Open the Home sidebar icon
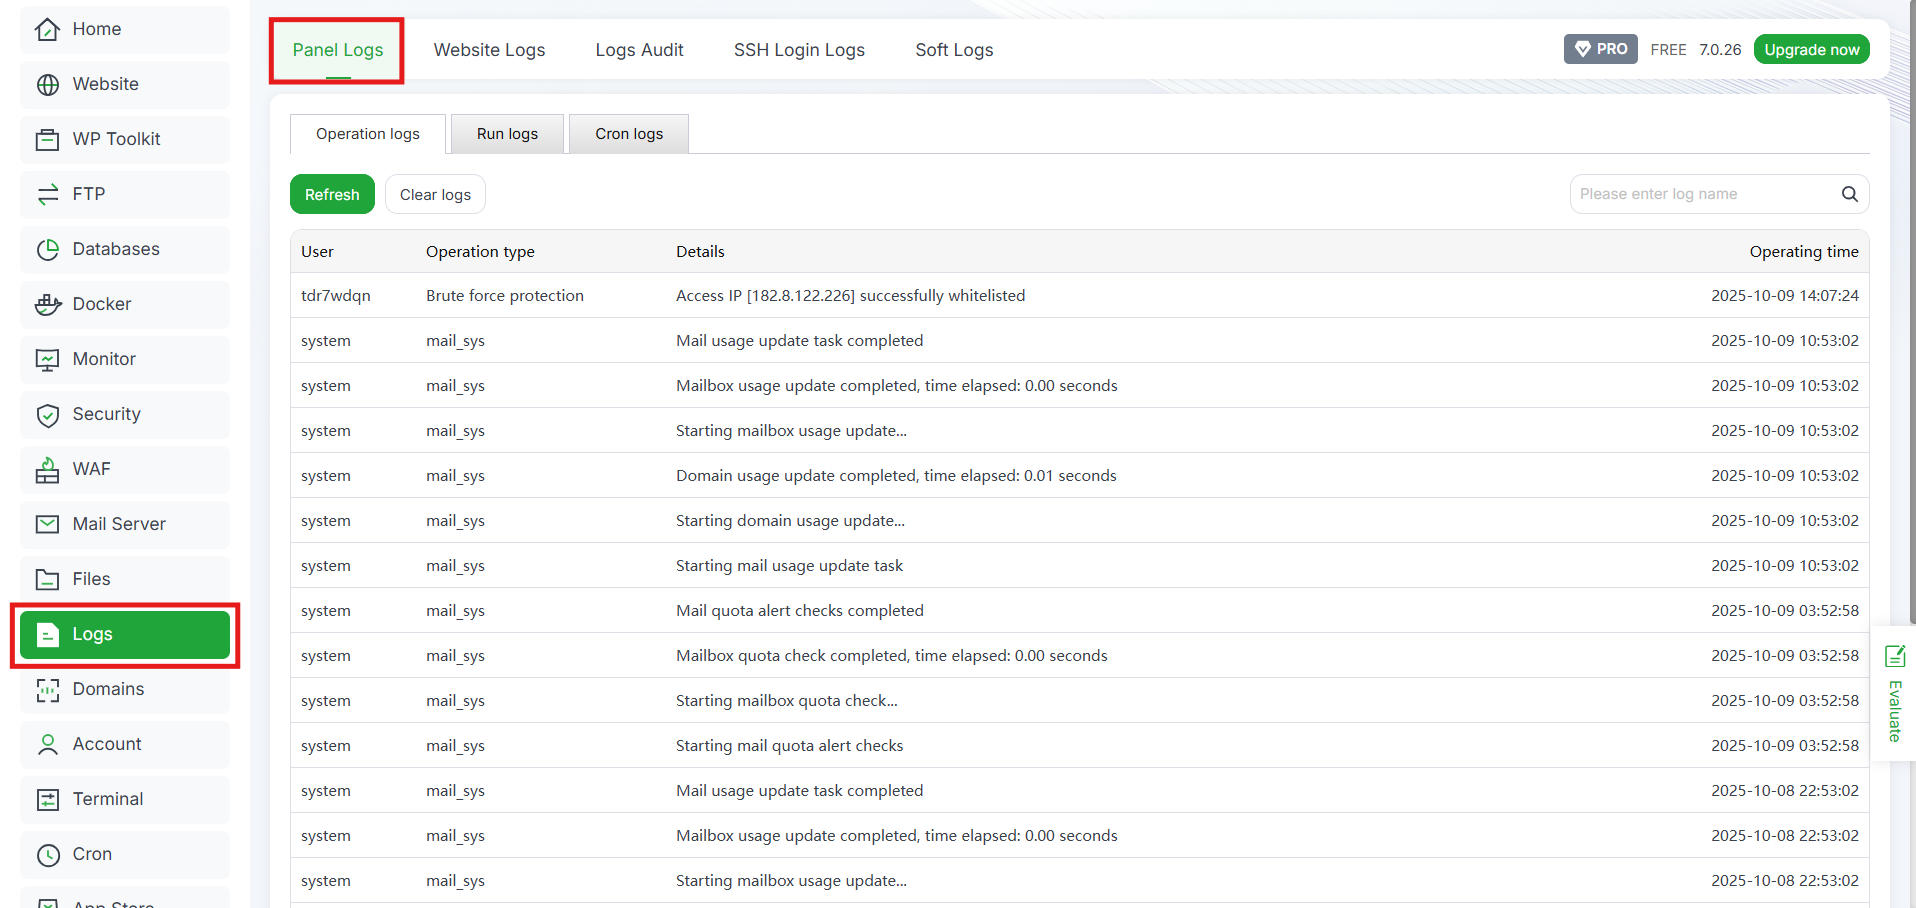The height and width of the screenshot is (908, 1916). [47, 30]
